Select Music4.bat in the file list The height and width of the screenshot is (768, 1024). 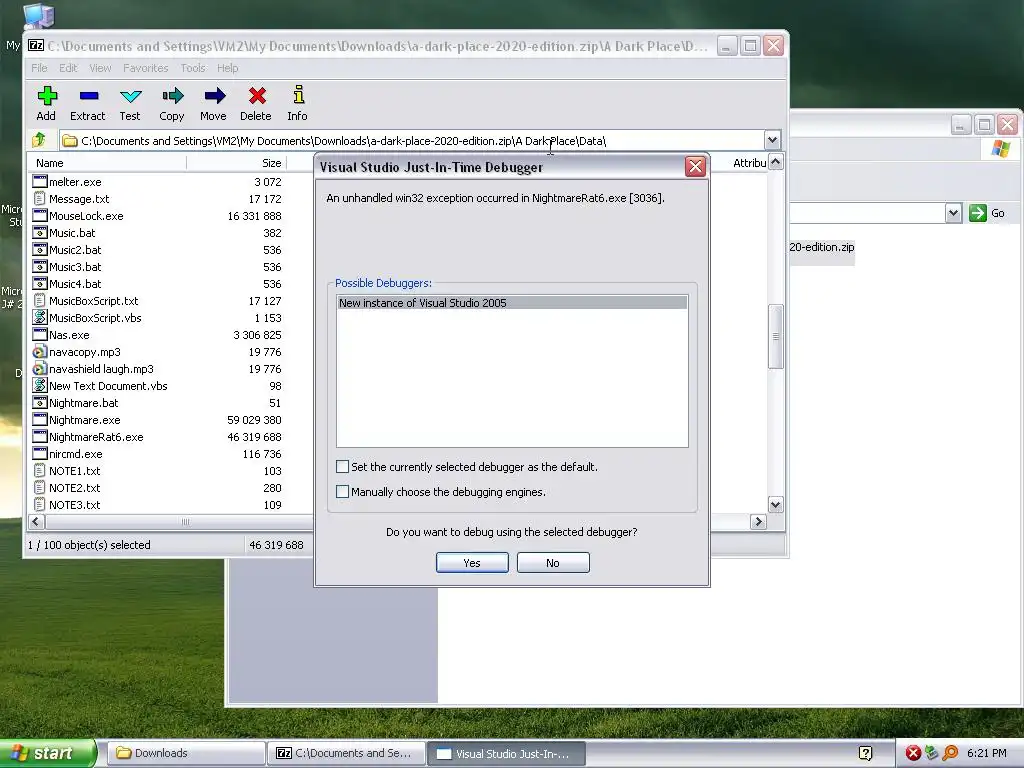(75, 284)
